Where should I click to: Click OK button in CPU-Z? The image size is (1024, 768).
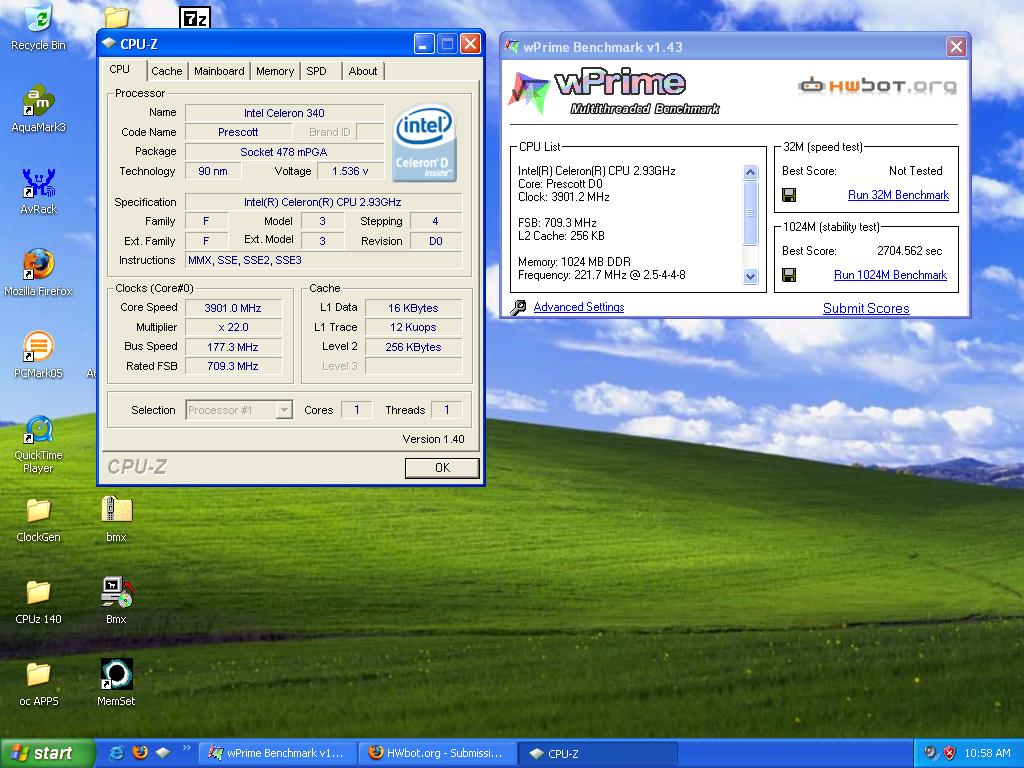(x=442, y=468)
